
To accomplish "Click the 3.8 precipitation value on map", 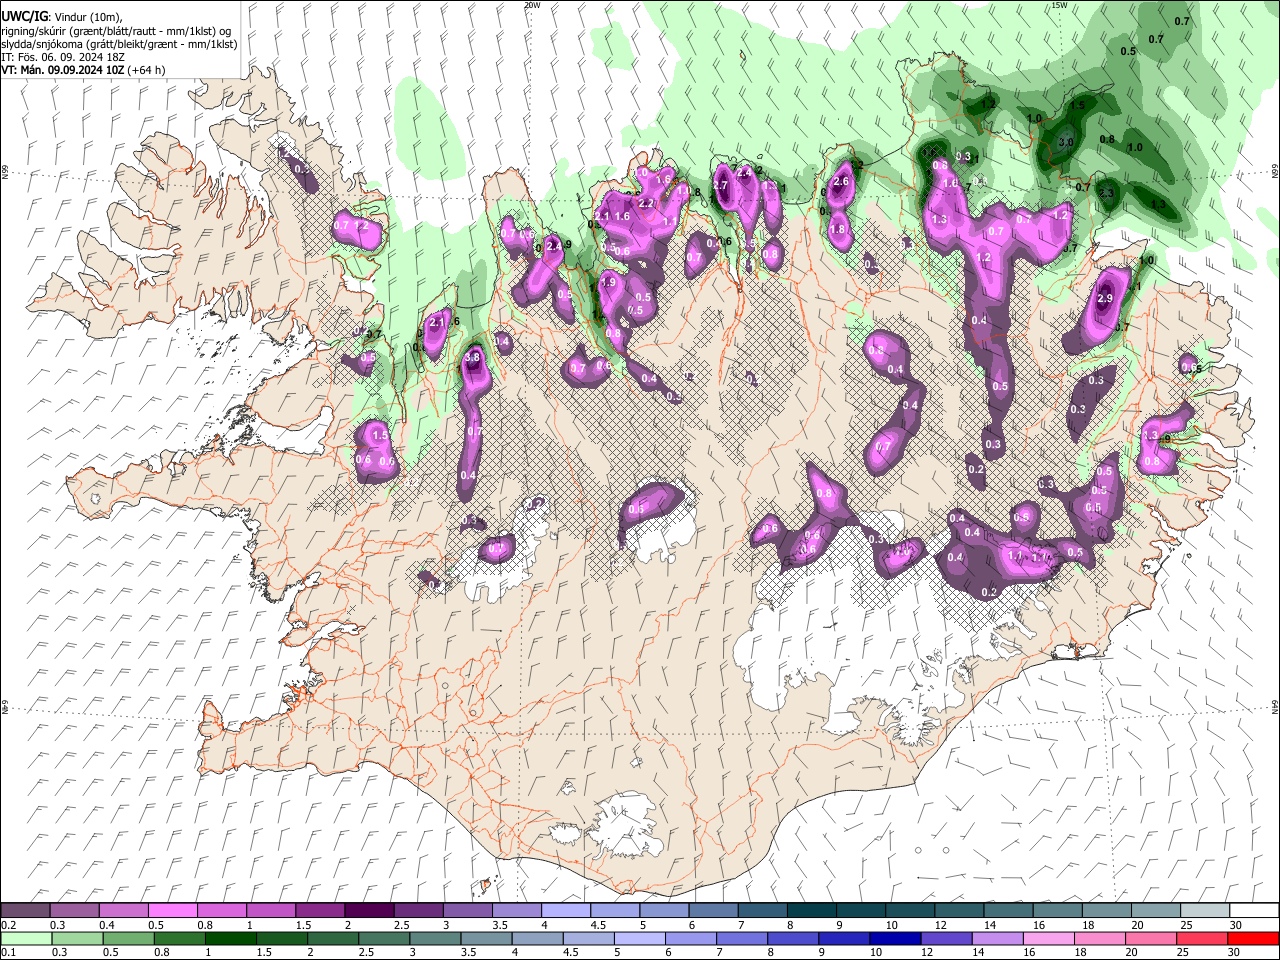I will (x=474, y=357).
